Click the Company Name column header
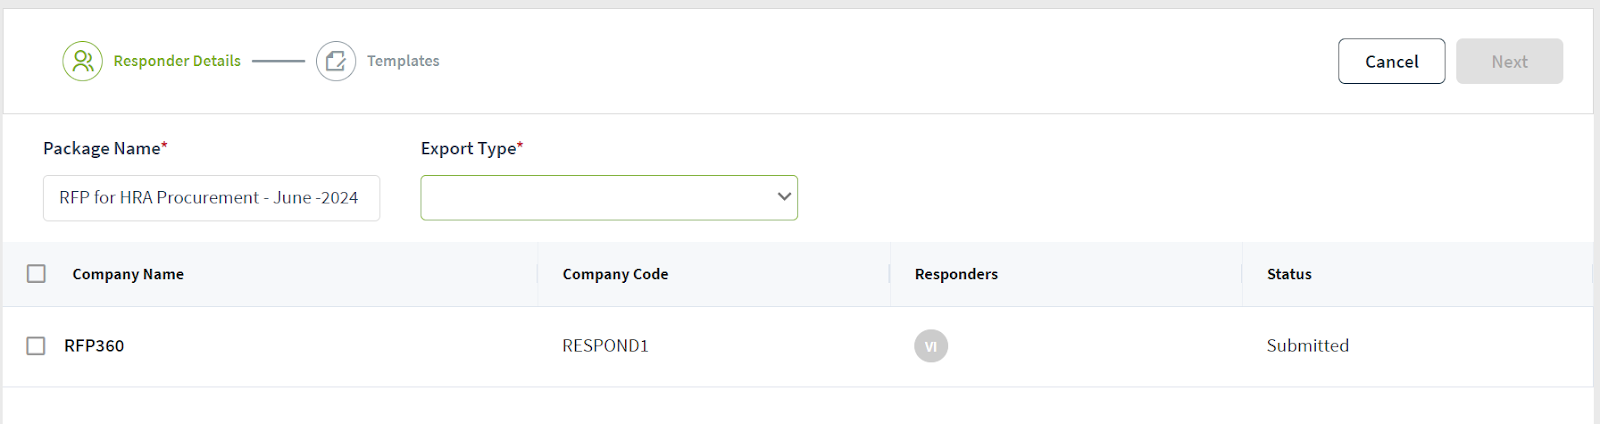The width and height of the screenshot is (1600, 424). [x=128, y=274]
